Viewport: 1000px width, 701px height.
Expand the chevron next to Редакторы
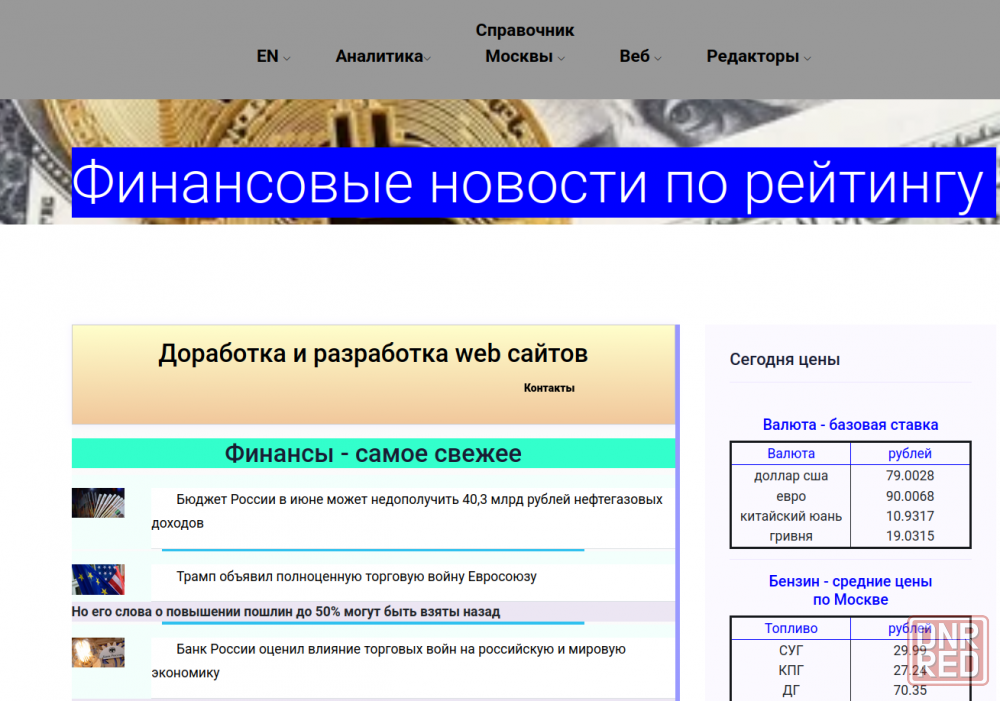[x=807, y=58]
